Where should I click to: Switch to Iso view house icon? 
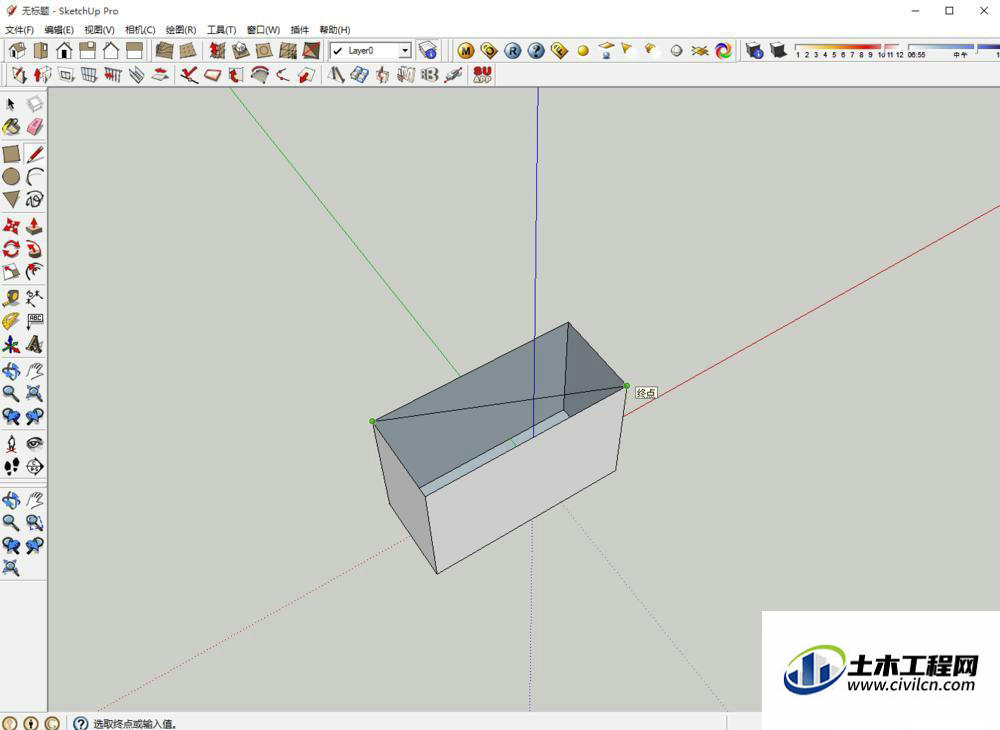pyautogui.click(x=17, y=50)
